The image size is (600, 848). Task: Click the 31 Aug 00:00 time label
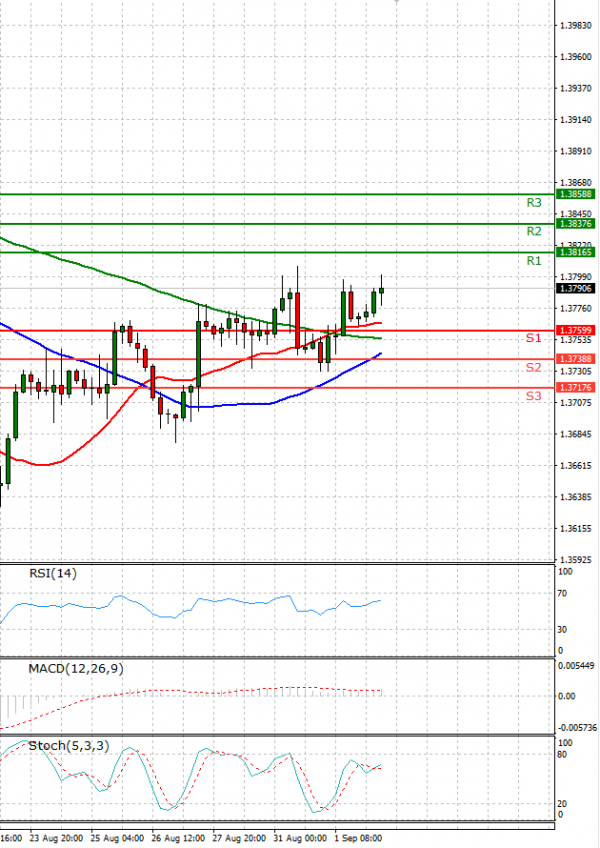click(301, 838)
